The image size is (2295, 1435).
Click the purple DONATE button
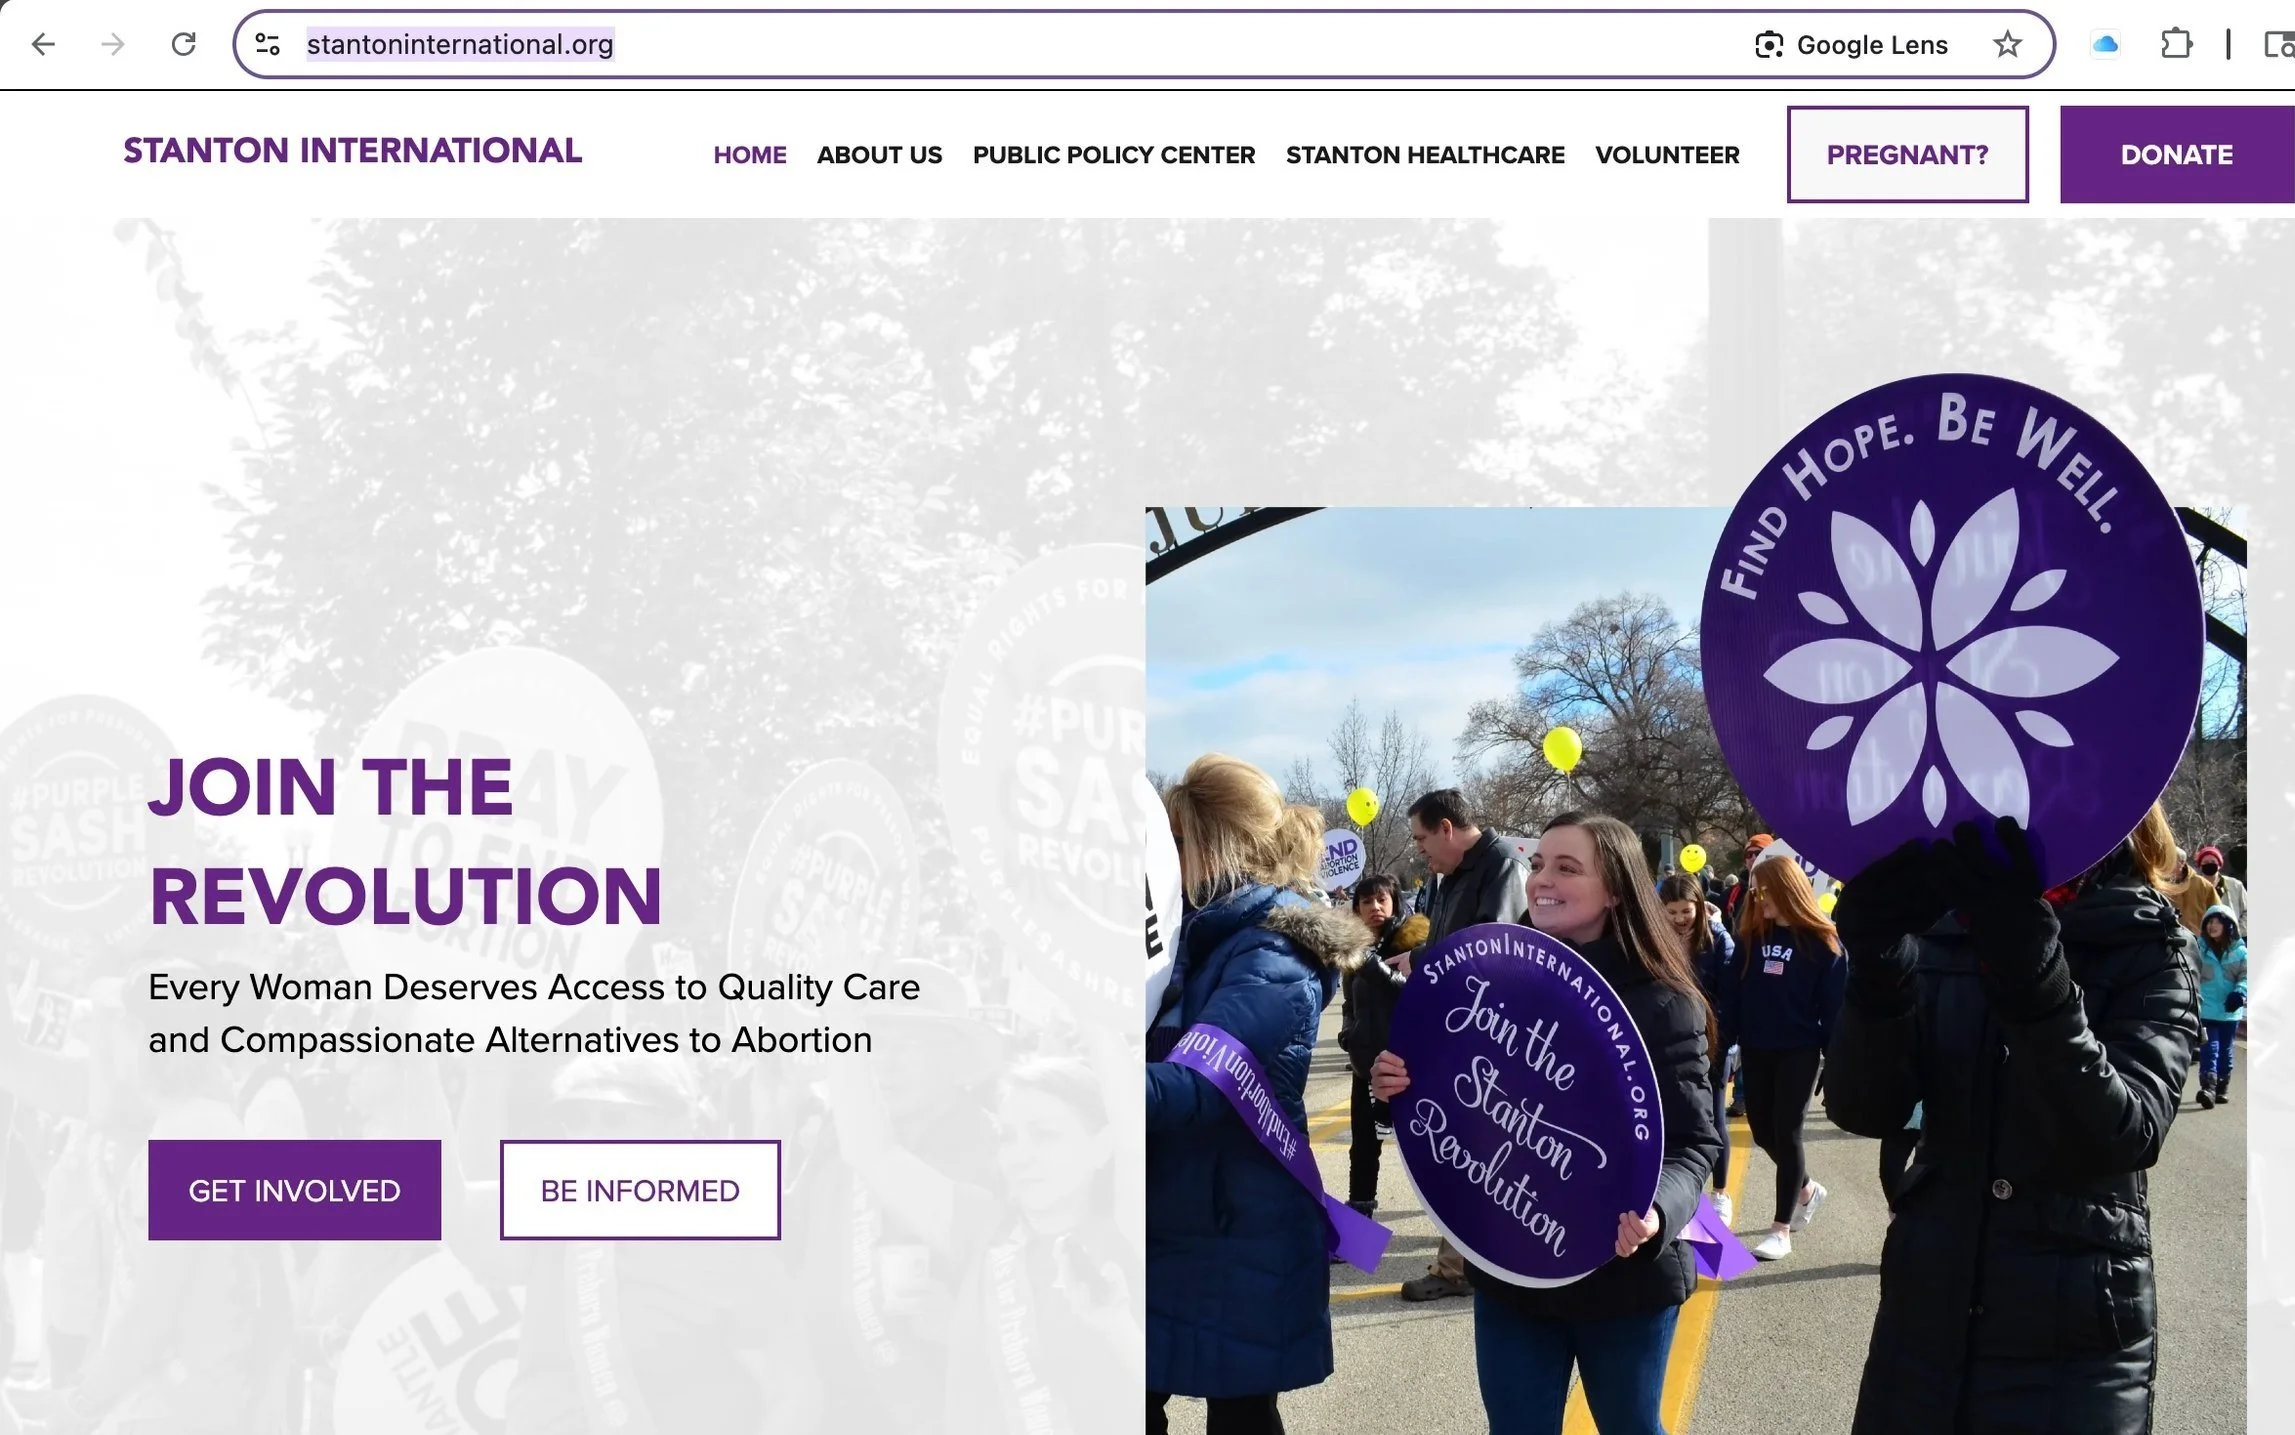2177,155
